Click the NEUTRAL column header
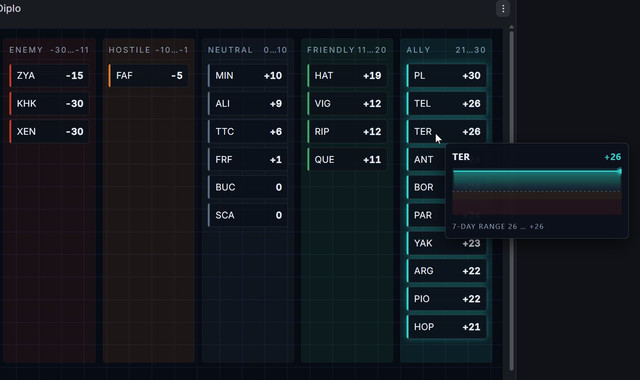The width and height of the screenshot is (640, 380). pyautogui.click(x=248, y=50)
